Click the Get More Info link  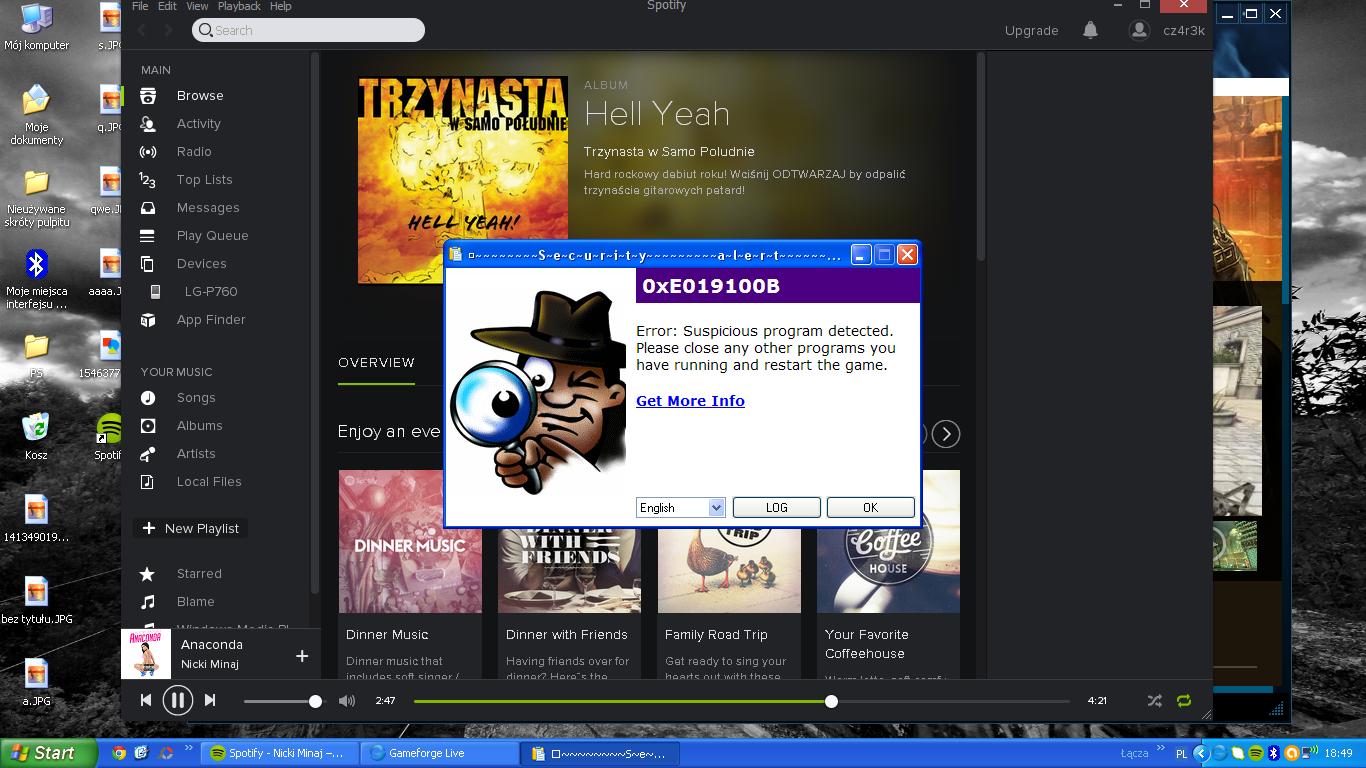tap(690, 401)
